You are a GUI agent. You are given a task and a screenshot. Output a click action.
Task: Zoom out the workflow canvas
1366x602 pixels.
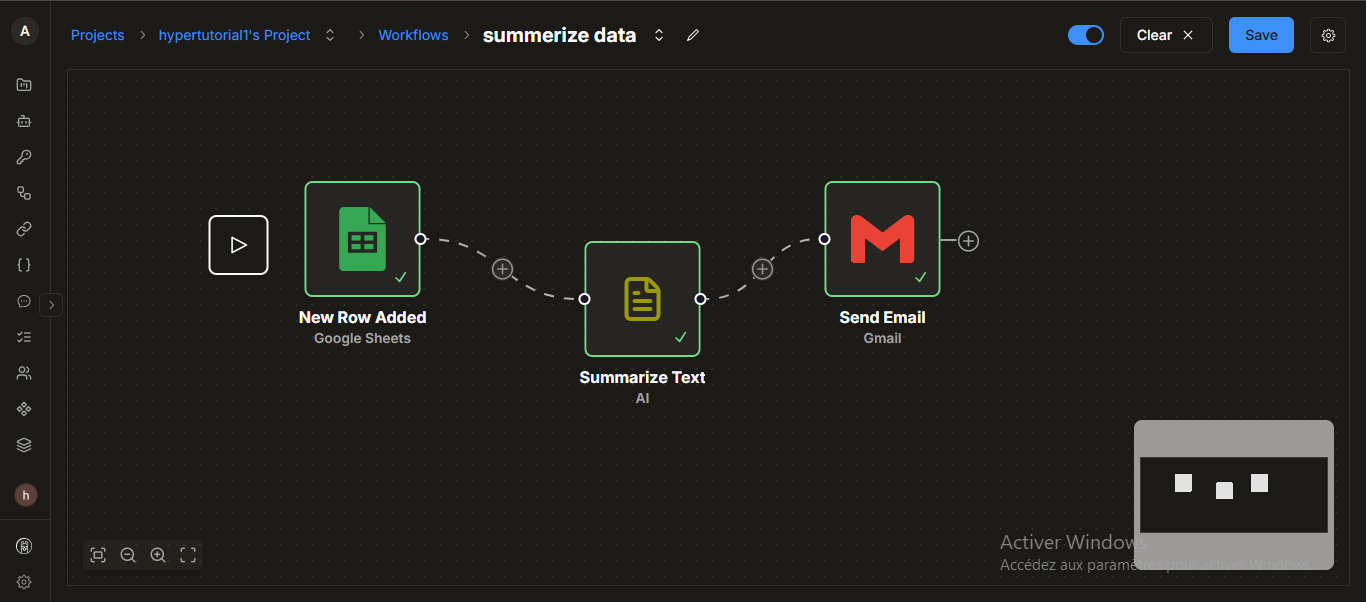click(128, 555)
